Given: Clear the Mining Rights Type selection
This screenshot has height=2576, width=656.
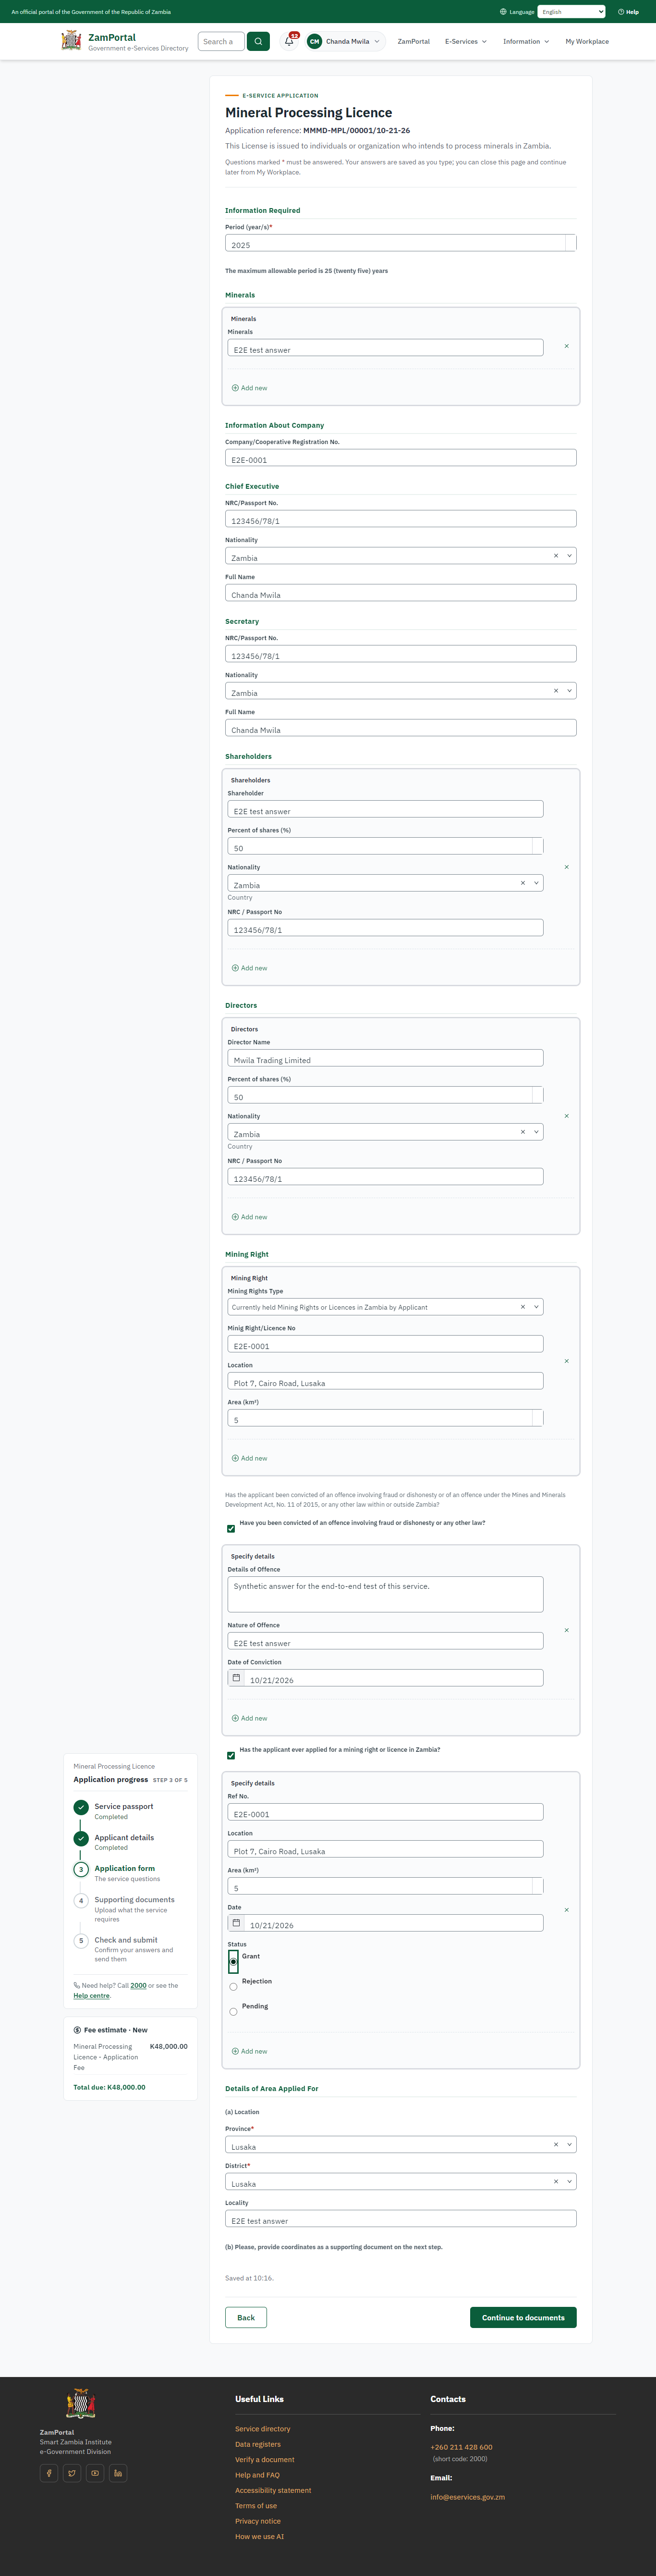Looking at the screenshot, I should click(x=522, y=1307).
